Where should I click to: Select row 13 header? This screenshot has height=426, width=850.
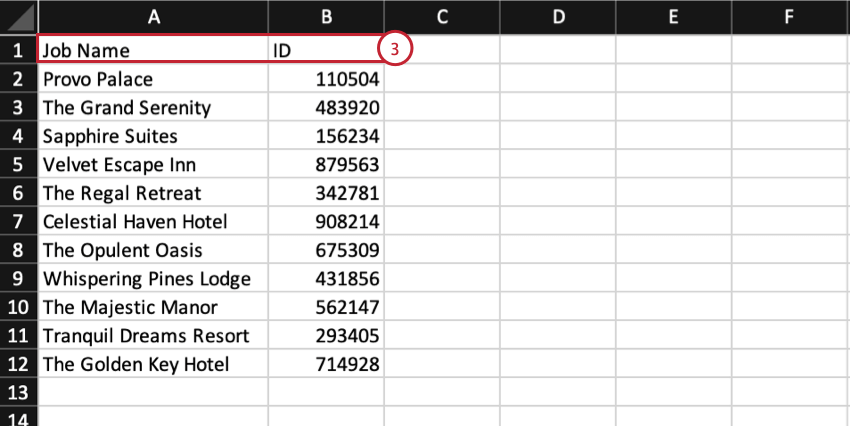coord(19,392)
